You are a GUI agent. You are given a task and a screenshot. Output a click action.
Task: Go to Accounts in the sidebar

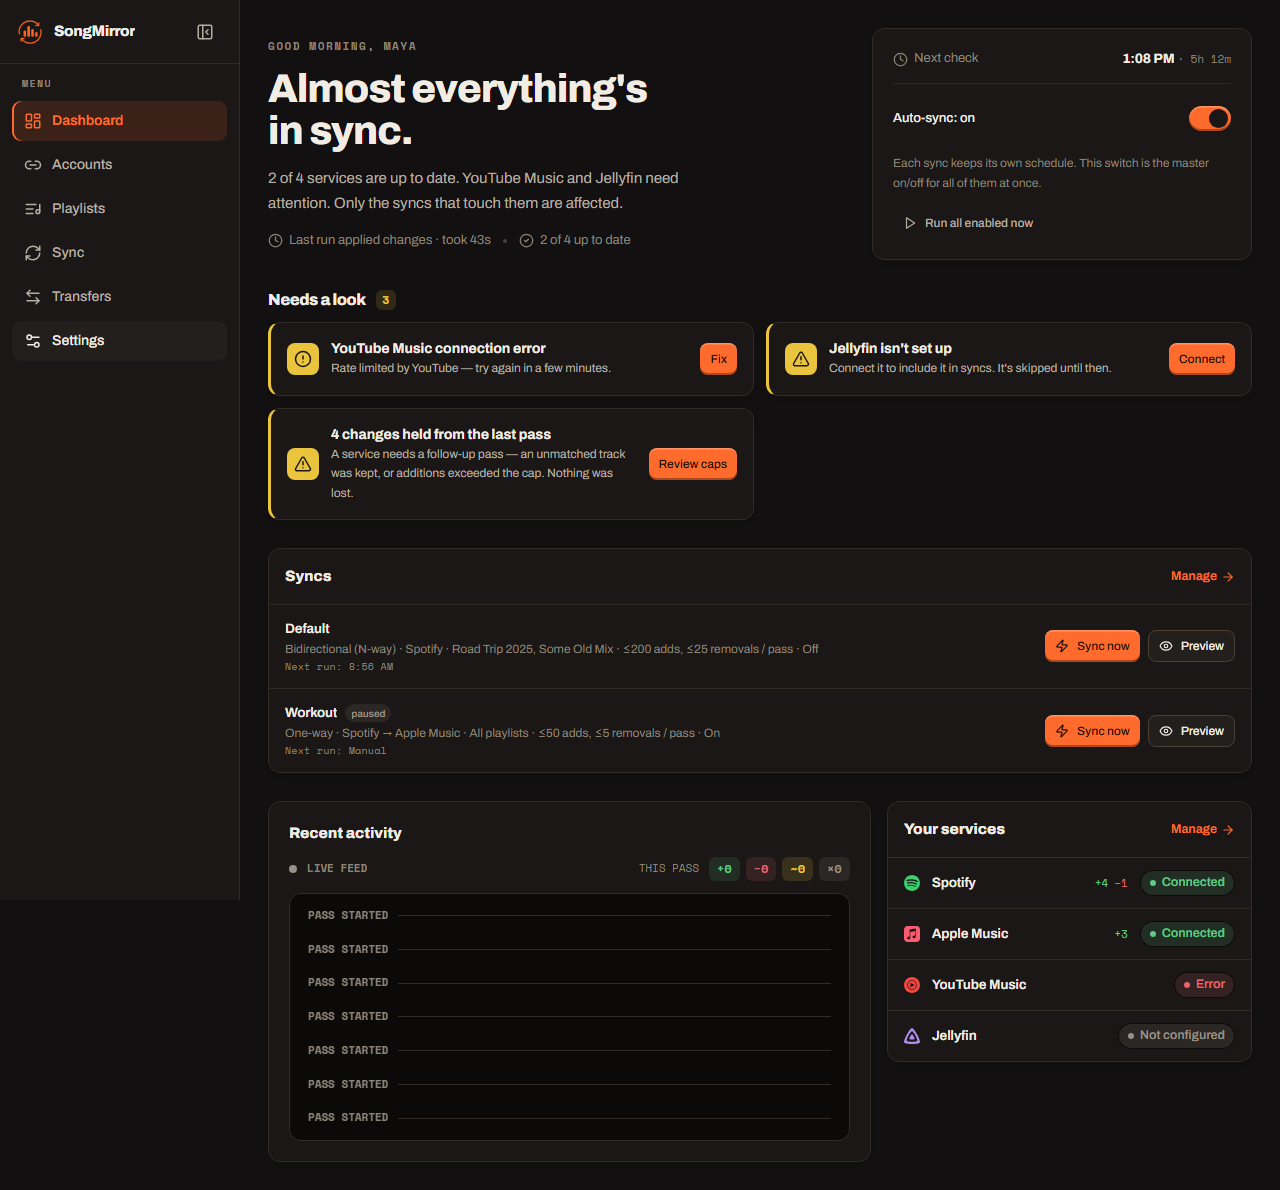(x=119, y=165)
